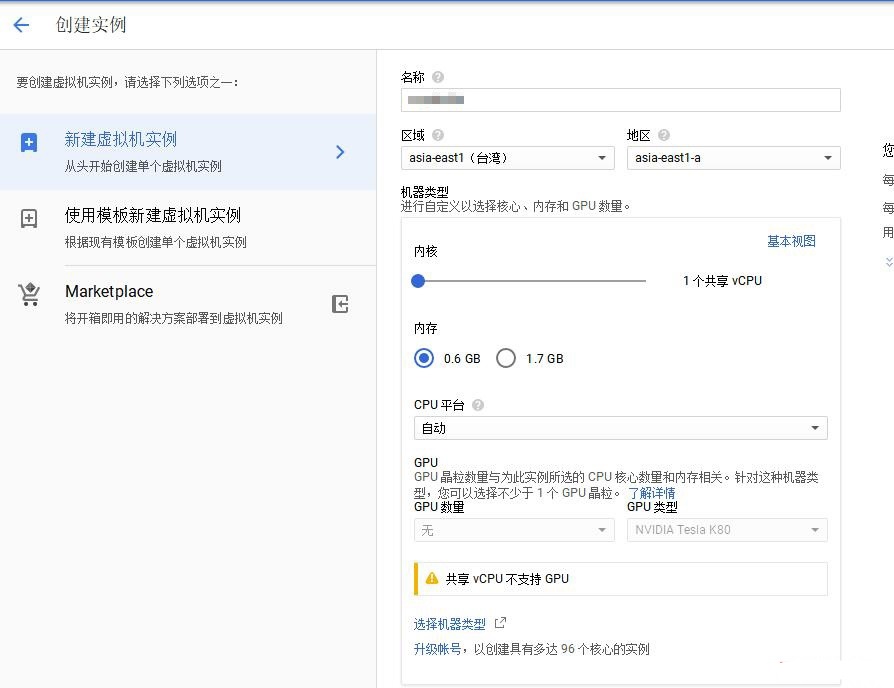The height and width of the screenshot is (688, 894).
Task: Click the instance name input field
Action: pyautogui.click(x=620, y=99)
